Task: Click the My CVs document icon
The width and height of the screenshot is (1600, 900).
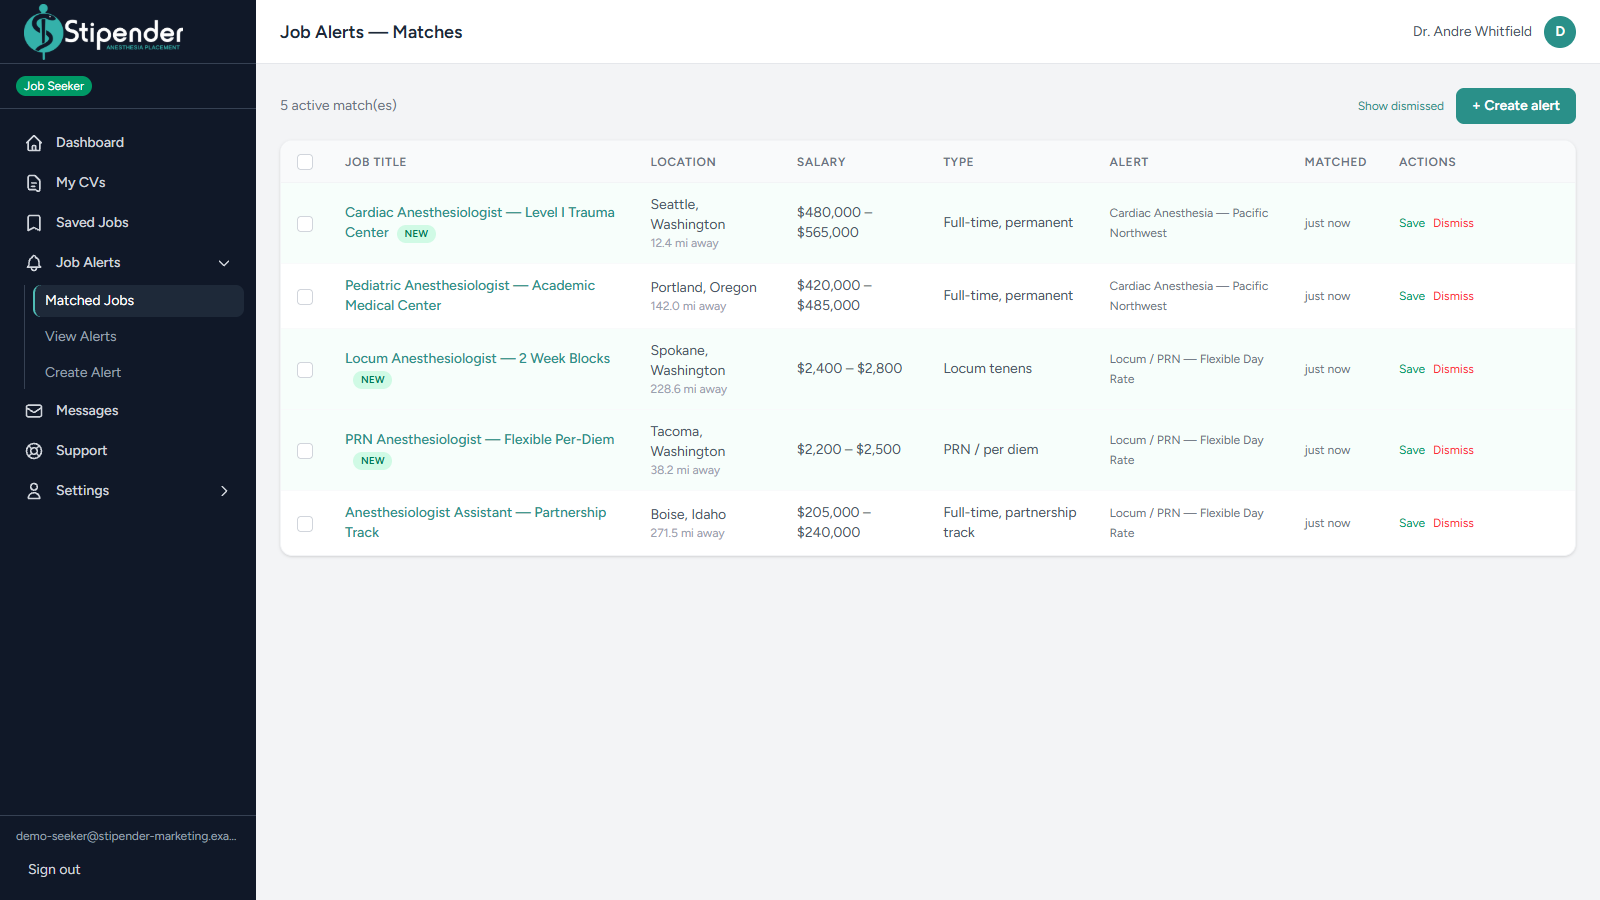Action: [34, 183]
